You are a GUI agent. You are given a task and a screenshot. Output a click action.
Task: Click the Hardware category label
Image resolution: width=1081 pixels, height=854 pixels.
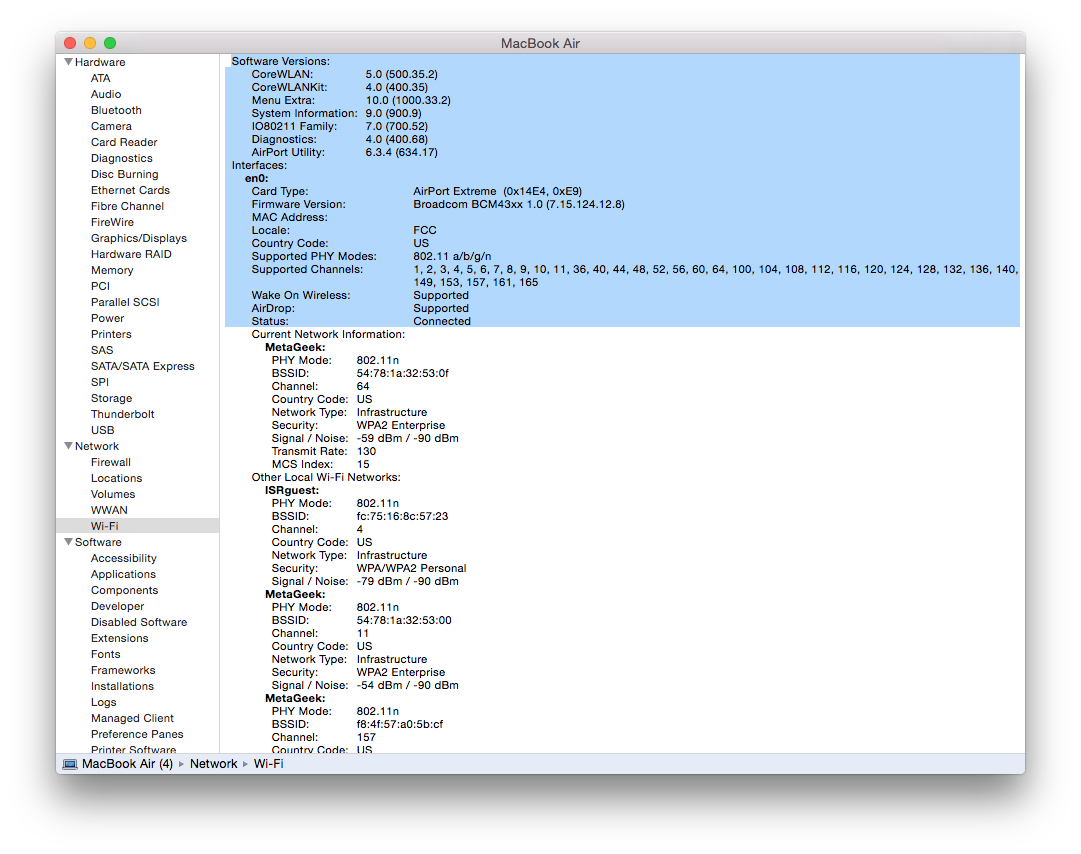pyautogui.click(x=100, y=62)
